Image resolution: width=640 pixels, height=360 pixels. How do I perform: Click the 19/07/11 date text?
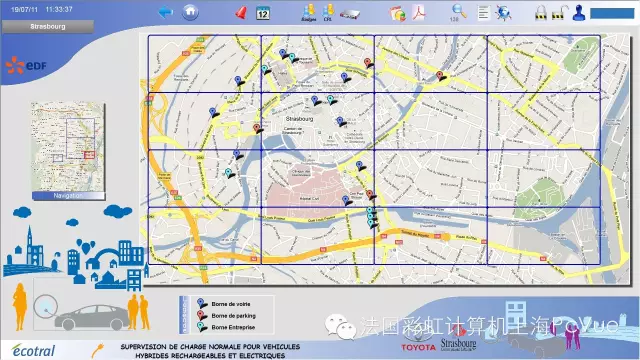(24, 9)
